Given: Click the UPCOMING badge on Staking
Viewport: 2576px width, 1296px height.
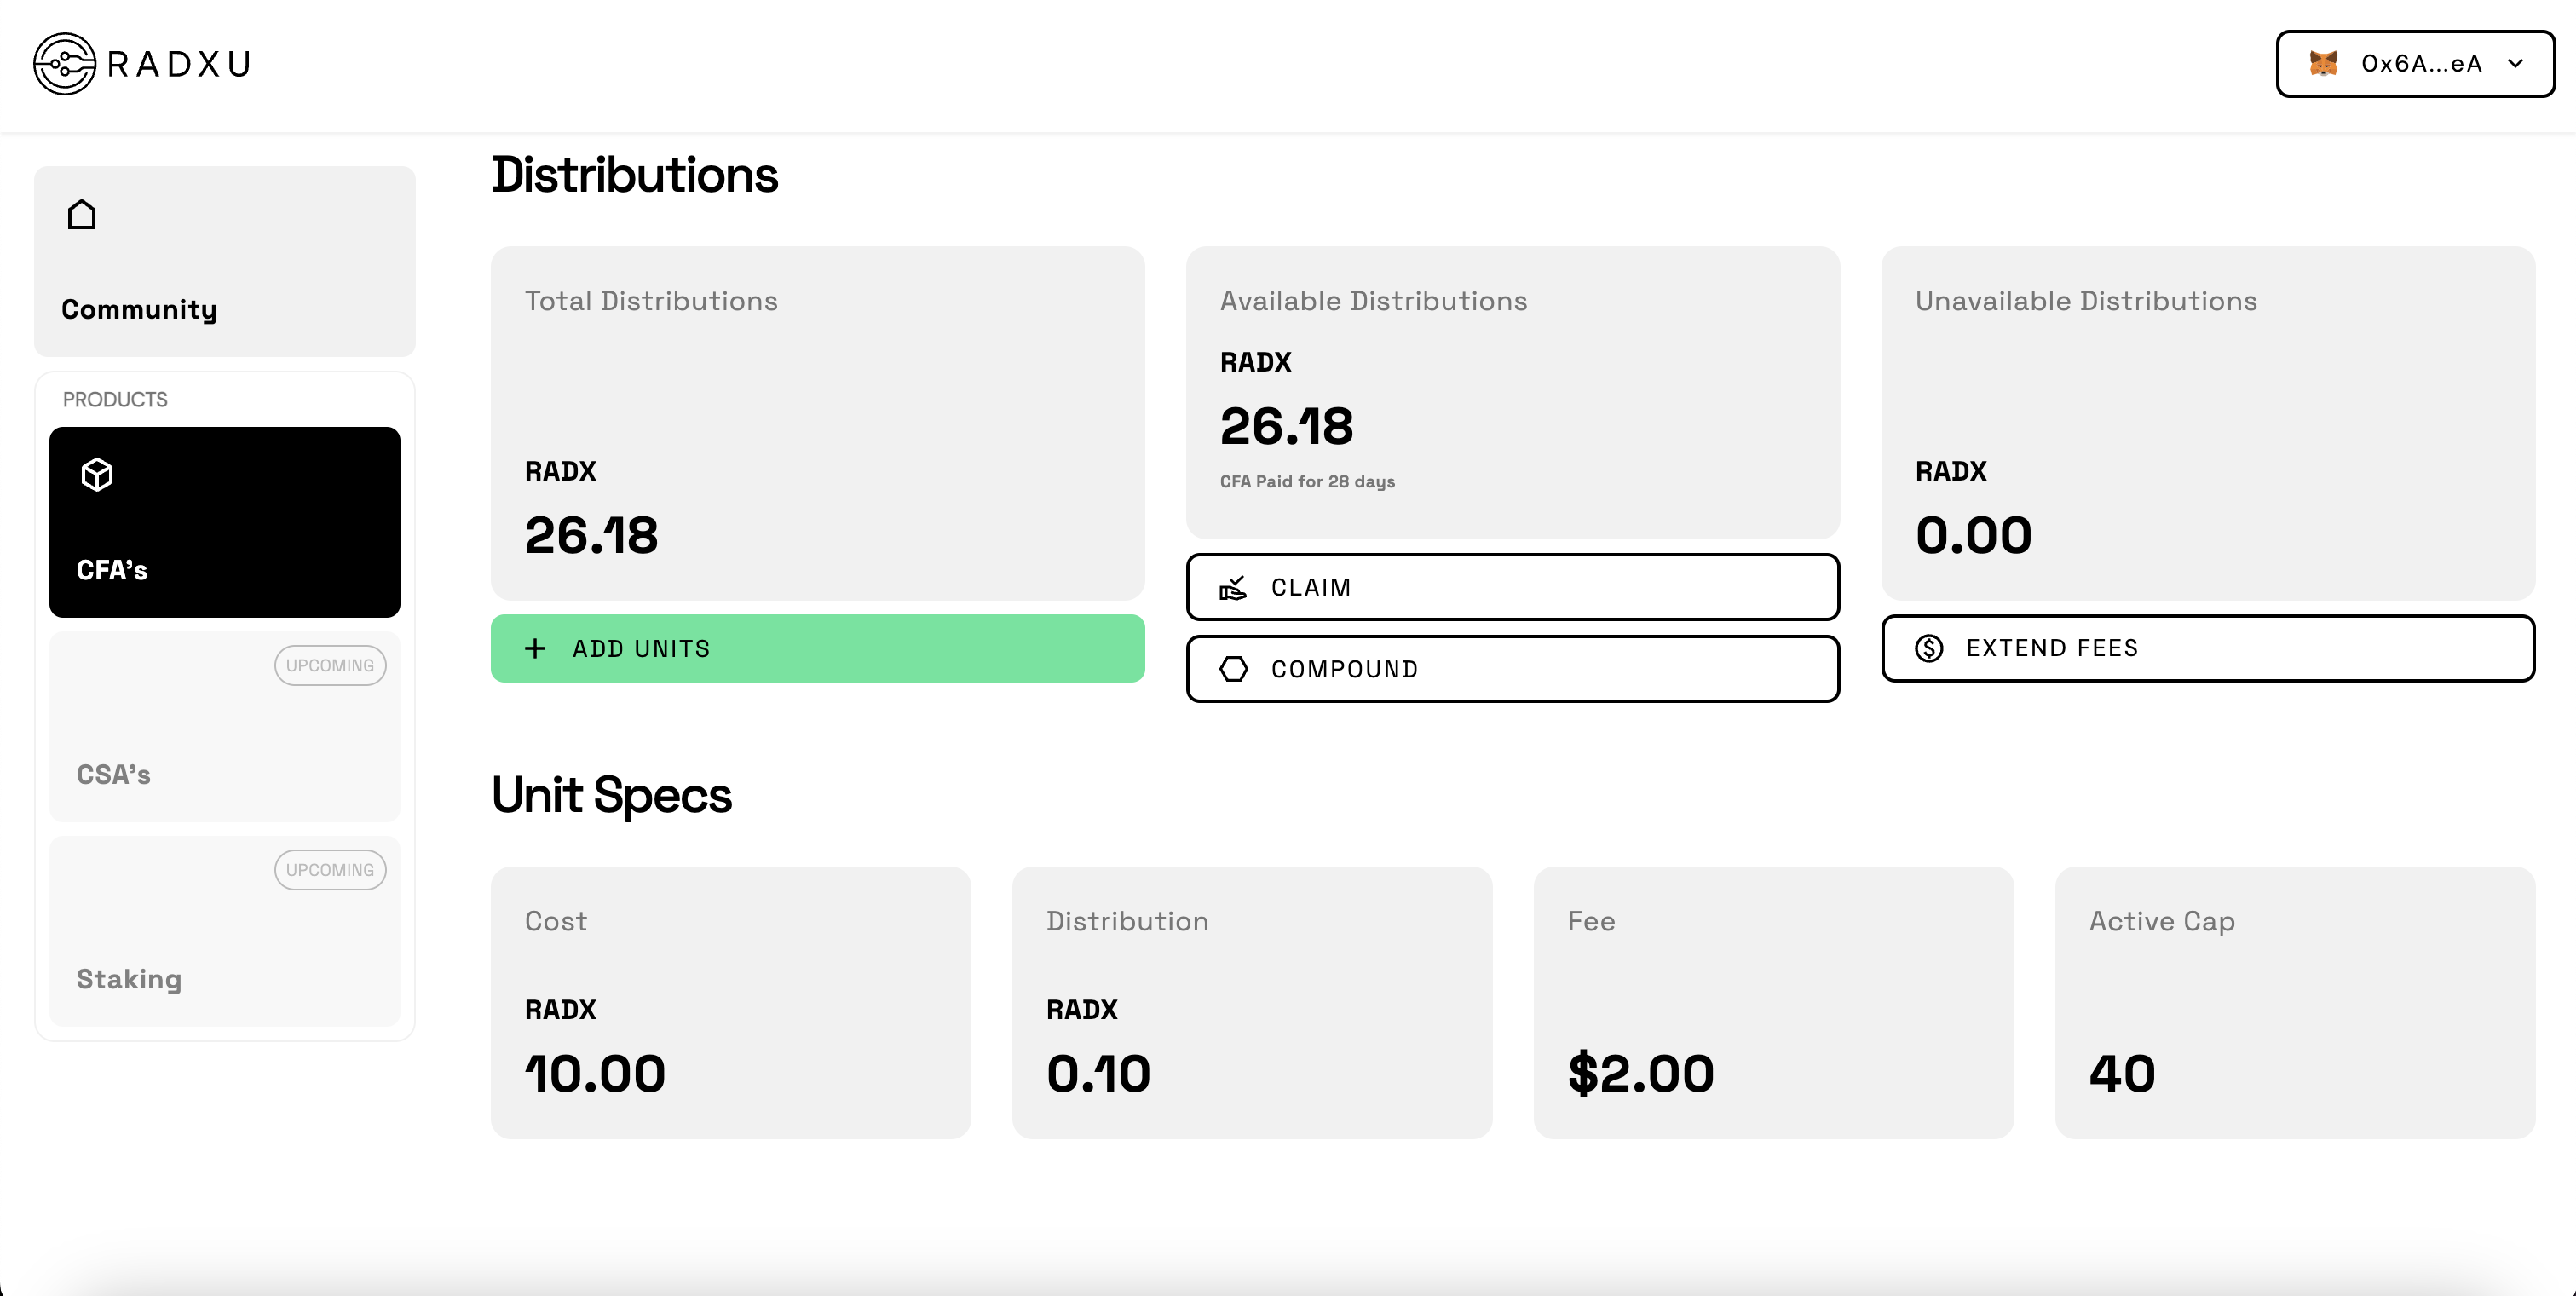Looking at the screenshot, I should (329, 869).
